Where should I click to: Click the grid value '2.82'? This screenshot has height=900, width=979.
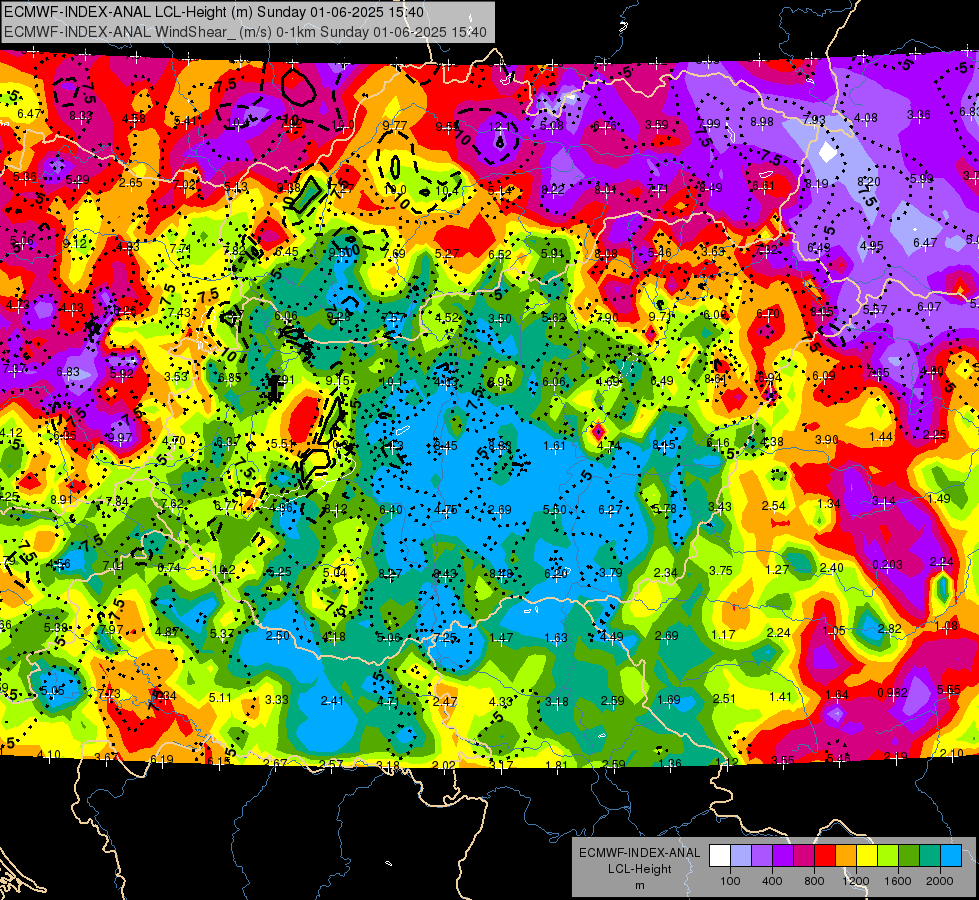[889, 628]
